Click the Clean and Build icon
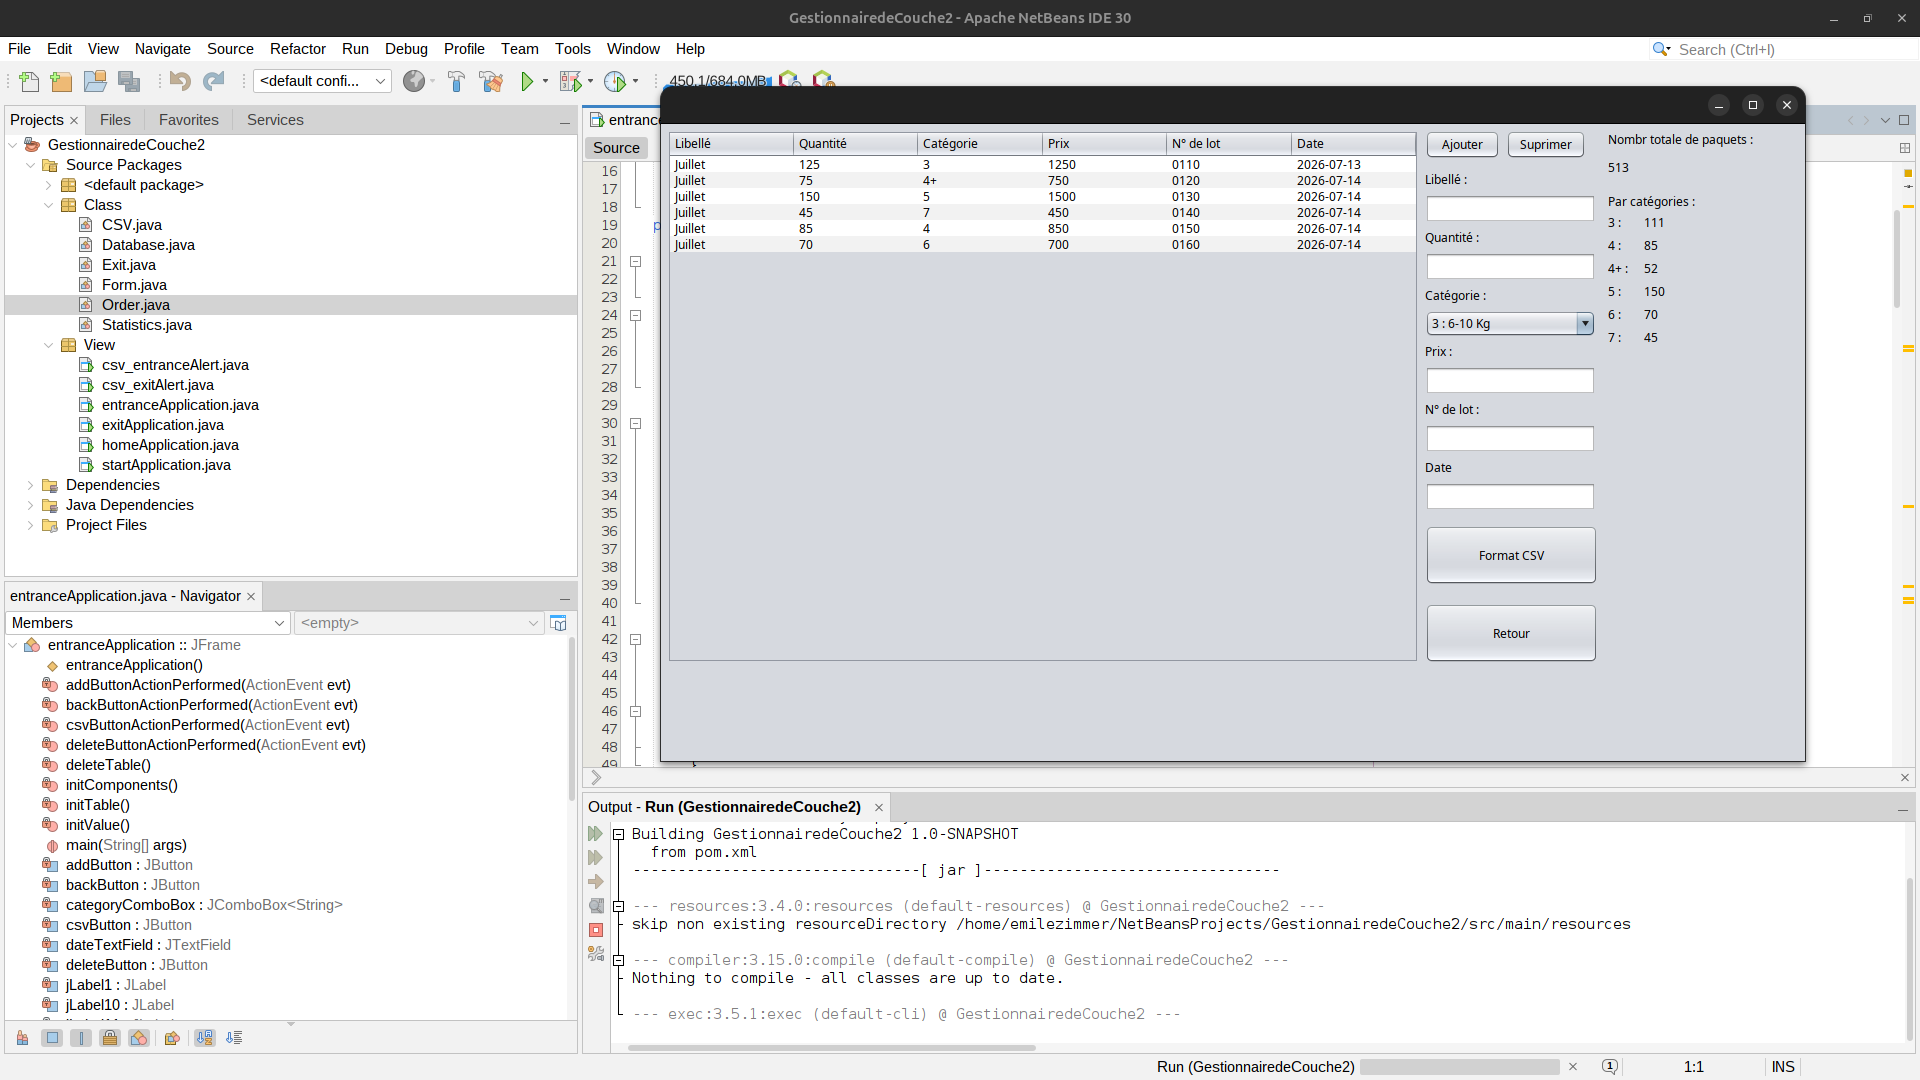 (491, 81)
